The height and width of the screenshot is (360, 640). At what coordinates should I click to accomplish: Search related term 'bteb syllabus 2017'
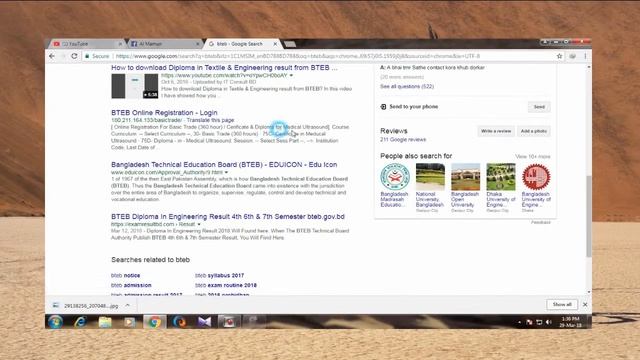click(x=219, y=276)
